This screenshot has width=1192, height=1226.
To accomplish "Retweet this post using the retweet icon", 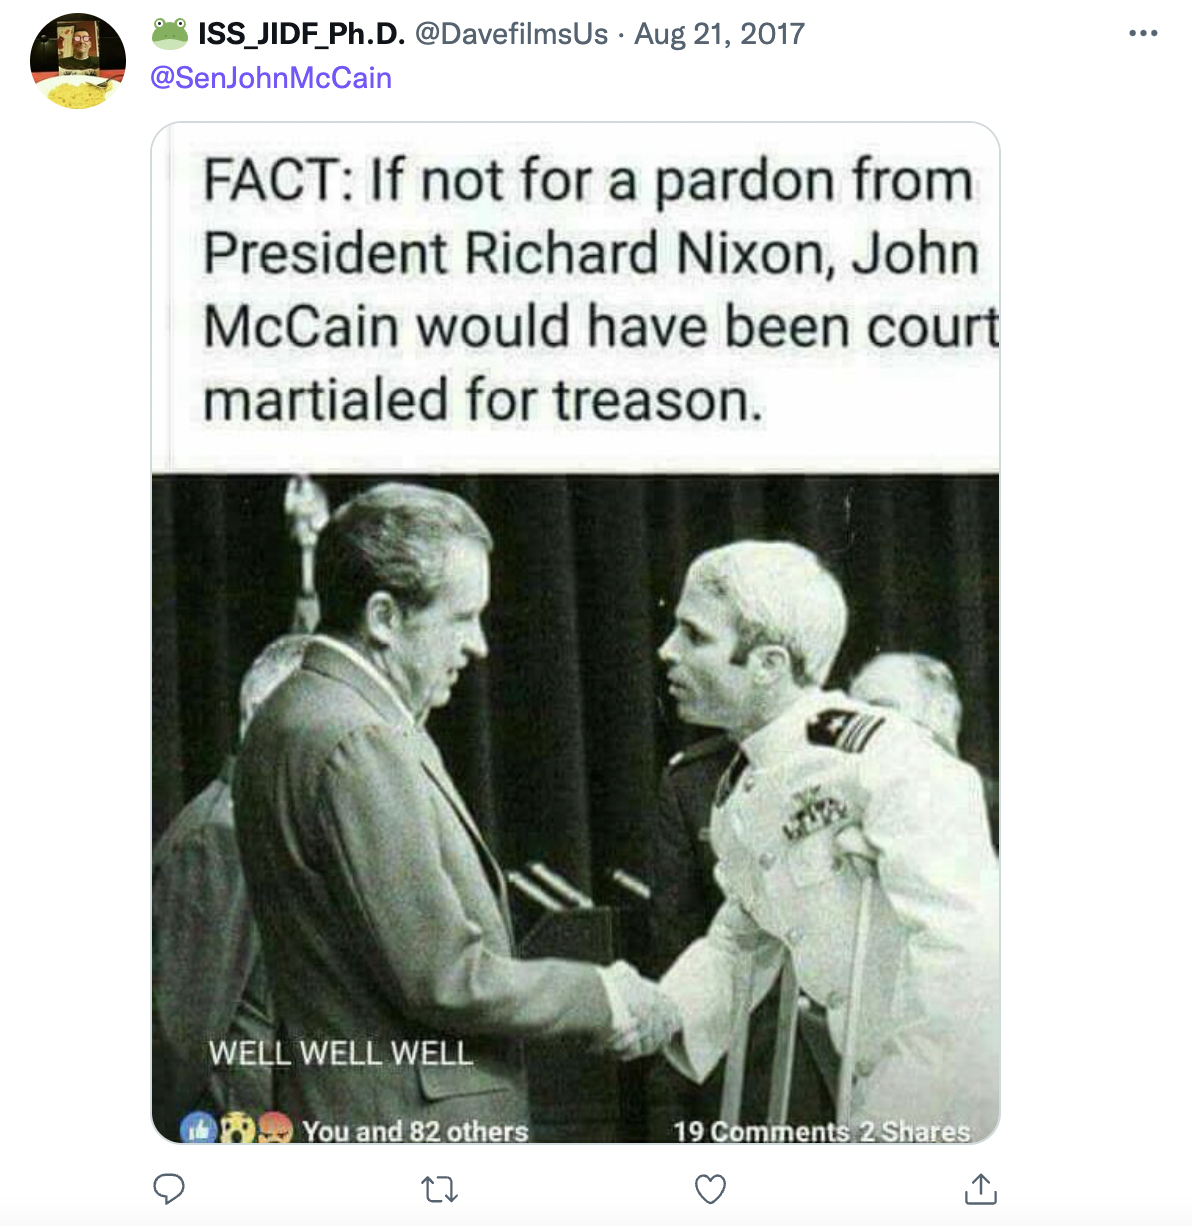I will [439, 1189].
